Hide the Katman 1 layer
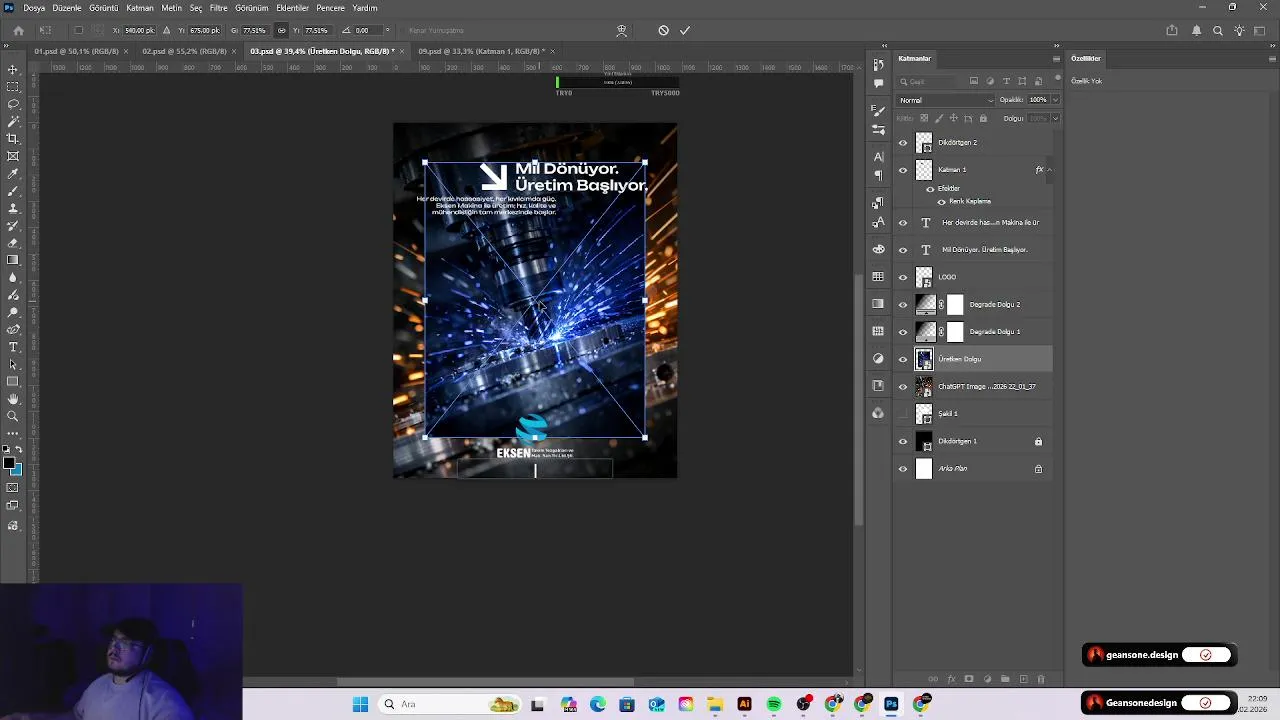 (903, 170)
